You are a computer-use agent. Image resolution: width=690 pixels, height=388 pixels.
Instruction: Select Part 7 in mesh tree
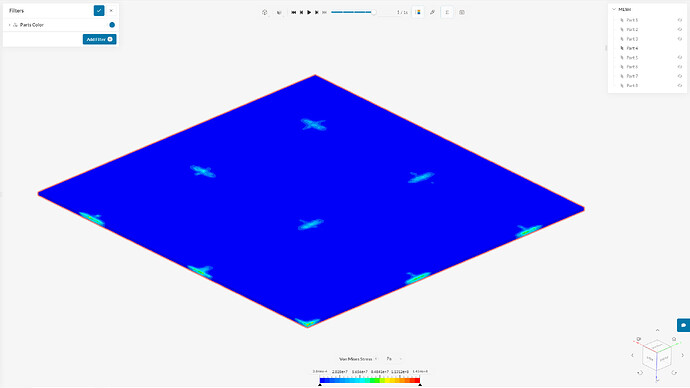(632, 76)
